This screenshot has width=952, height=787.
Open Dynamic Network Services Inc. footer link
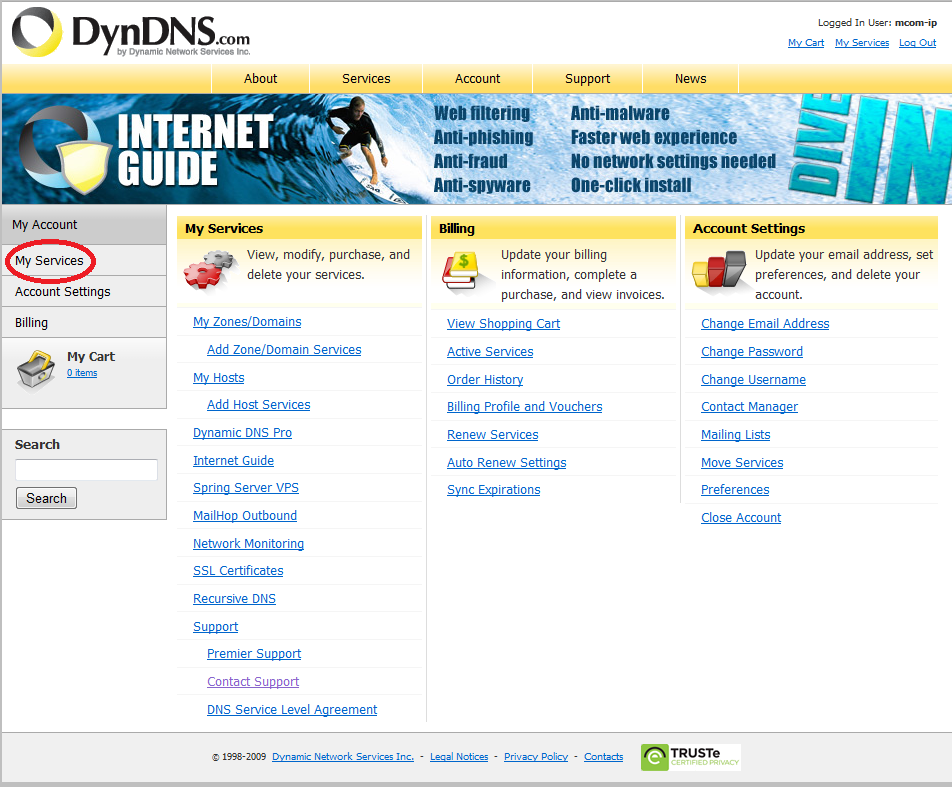click(342, 757)
